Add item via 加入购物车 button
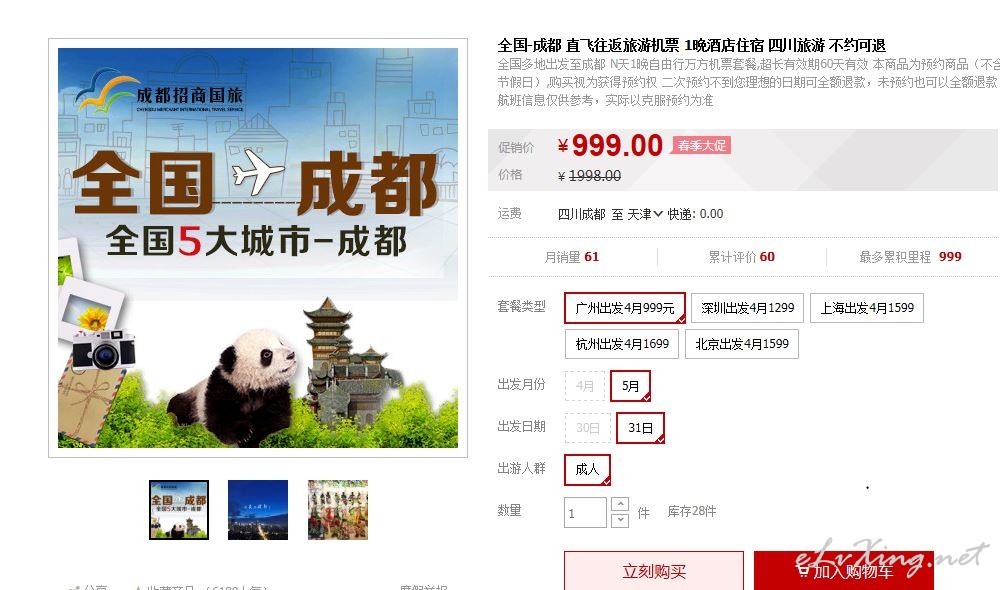 click(844, 571)
